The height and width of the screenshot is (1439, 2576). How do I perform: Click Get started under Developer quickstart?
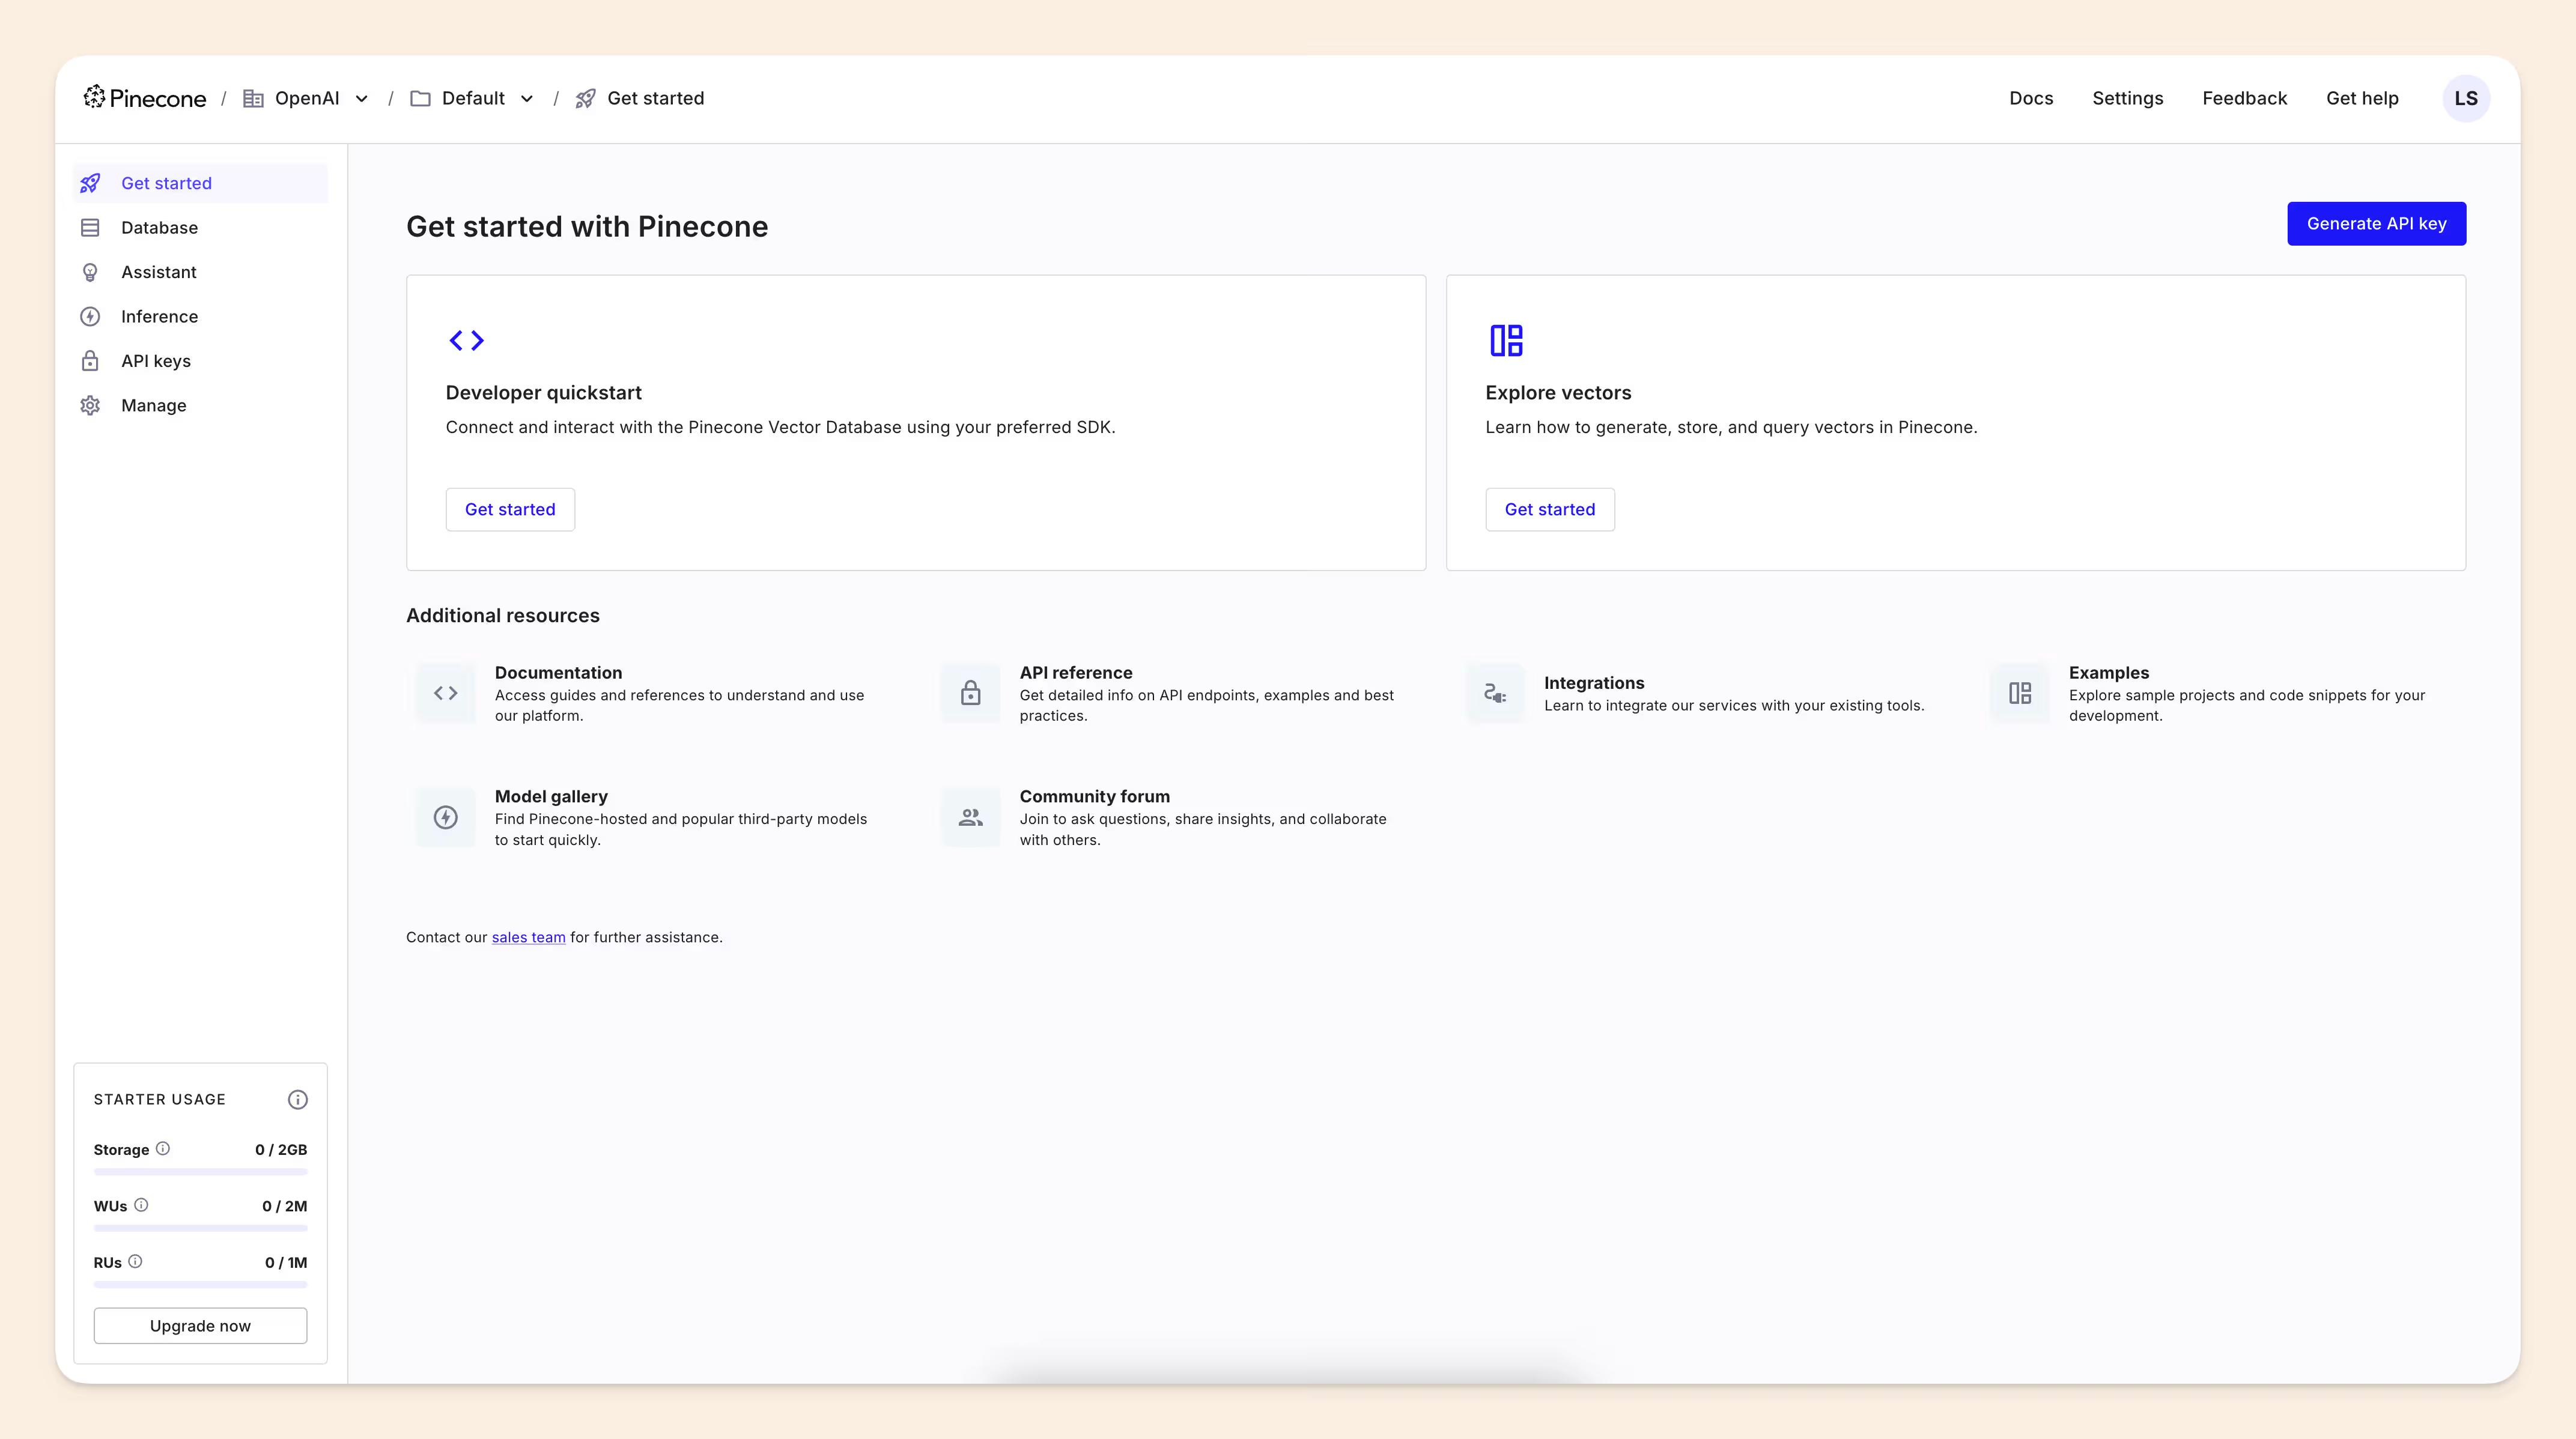tap(510, 509)
